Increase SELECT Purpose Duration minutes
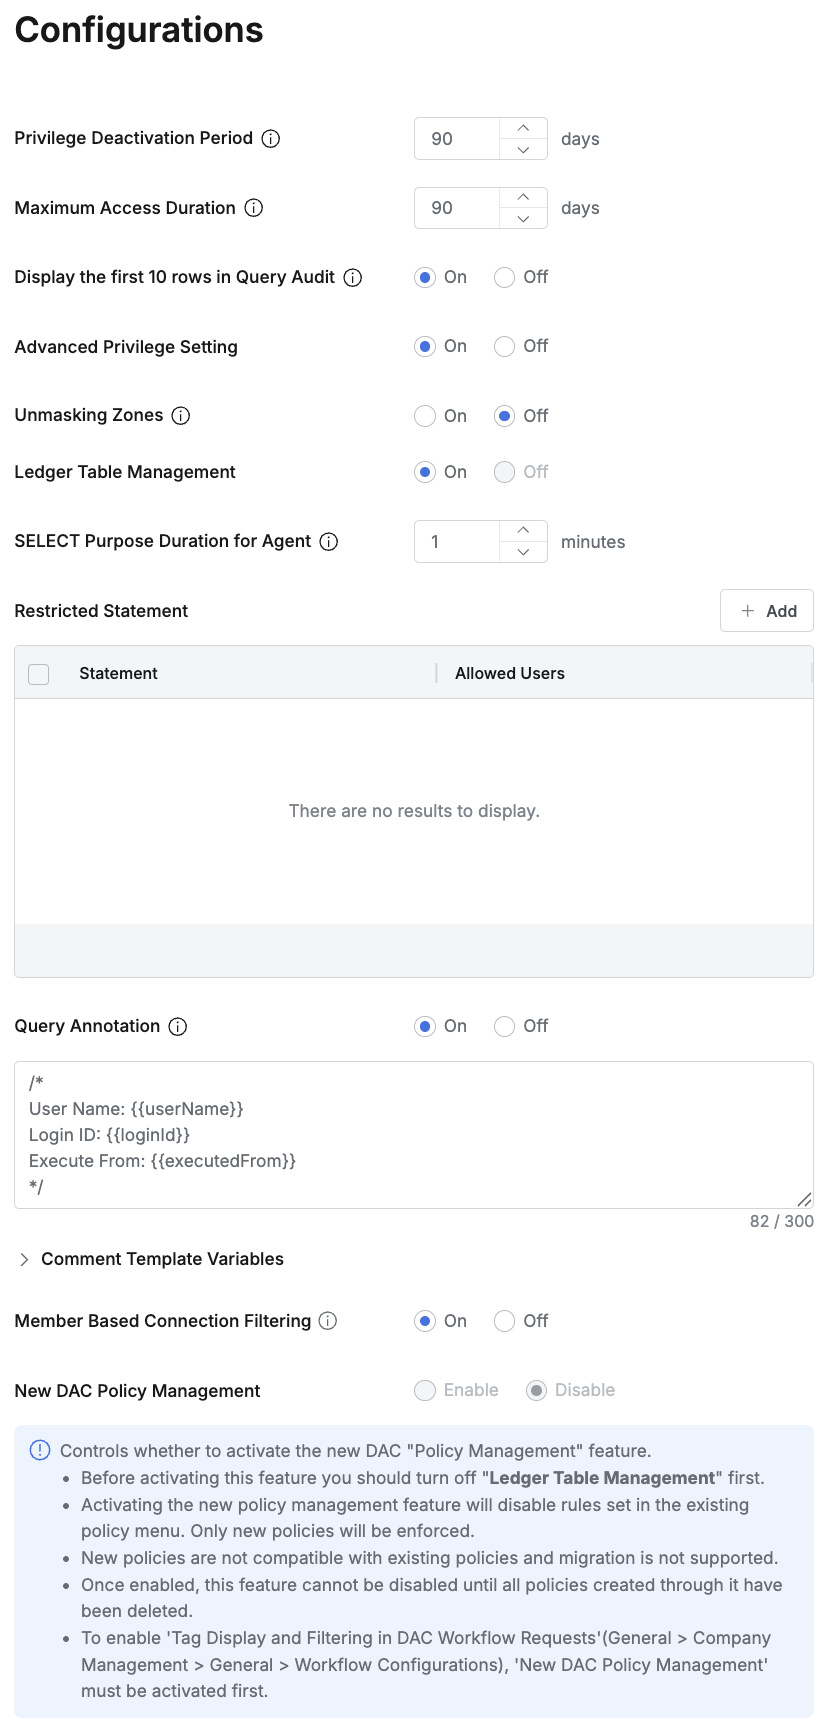 click(x=523, y=531)
